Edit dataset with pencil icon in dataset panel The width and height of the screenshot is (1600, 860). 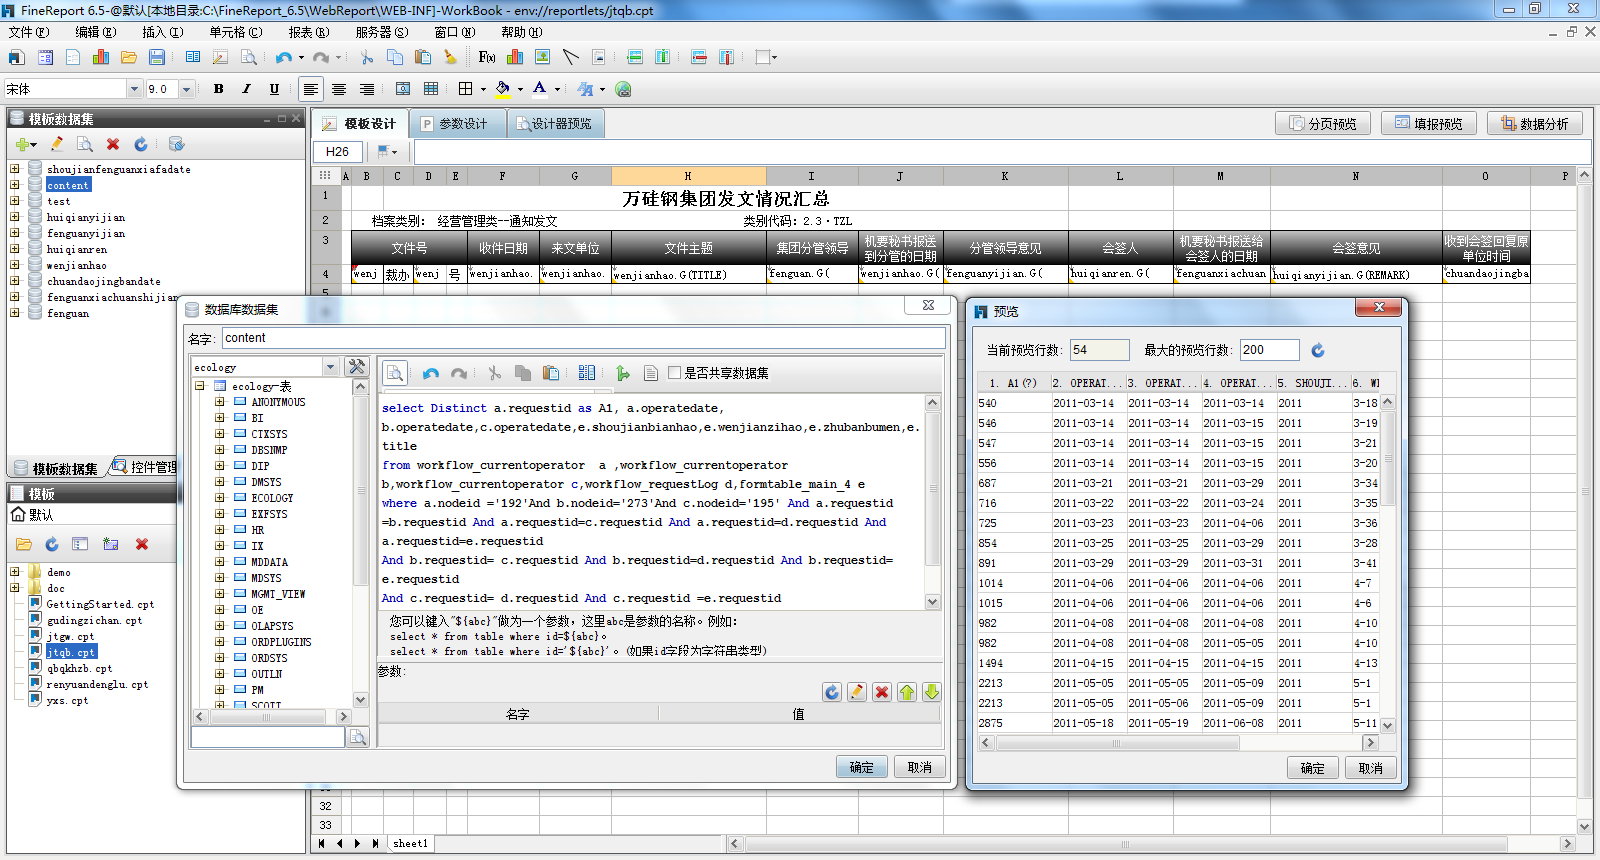pyautogui.click(x=57, y=144)
